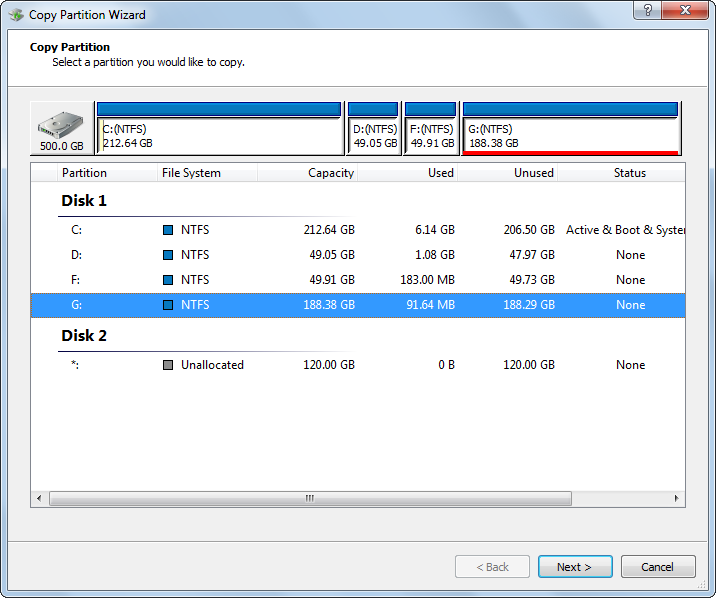Open the help question mark button
This screenshot has width=716, height=598.
click(x=648, y=10)
